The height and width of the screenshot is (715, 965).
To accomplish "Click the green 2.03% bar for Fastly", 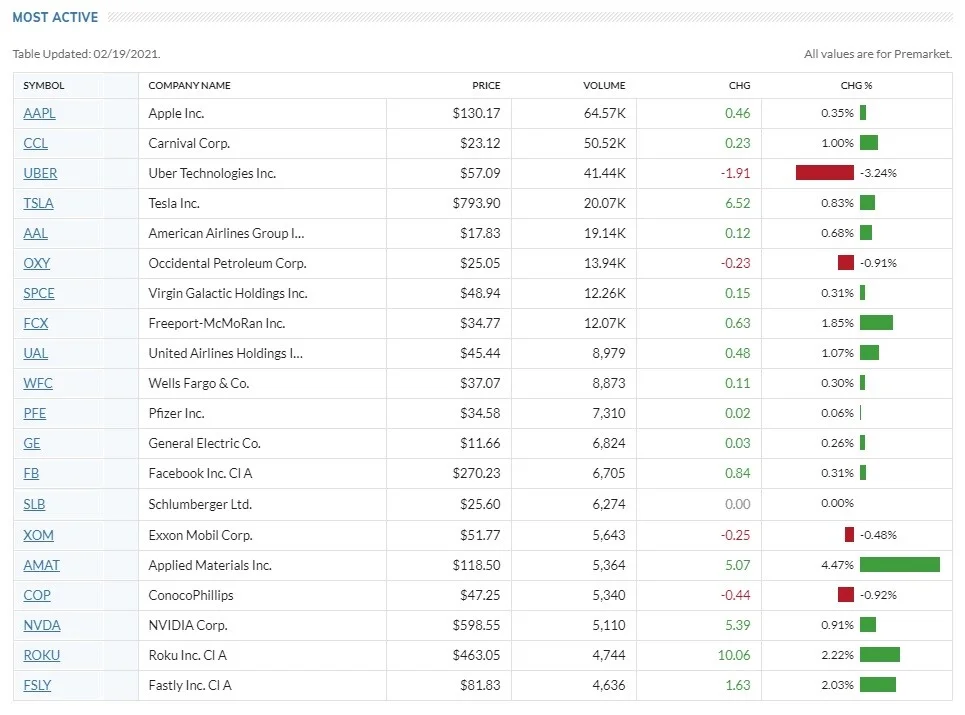I will pos(878,685).
